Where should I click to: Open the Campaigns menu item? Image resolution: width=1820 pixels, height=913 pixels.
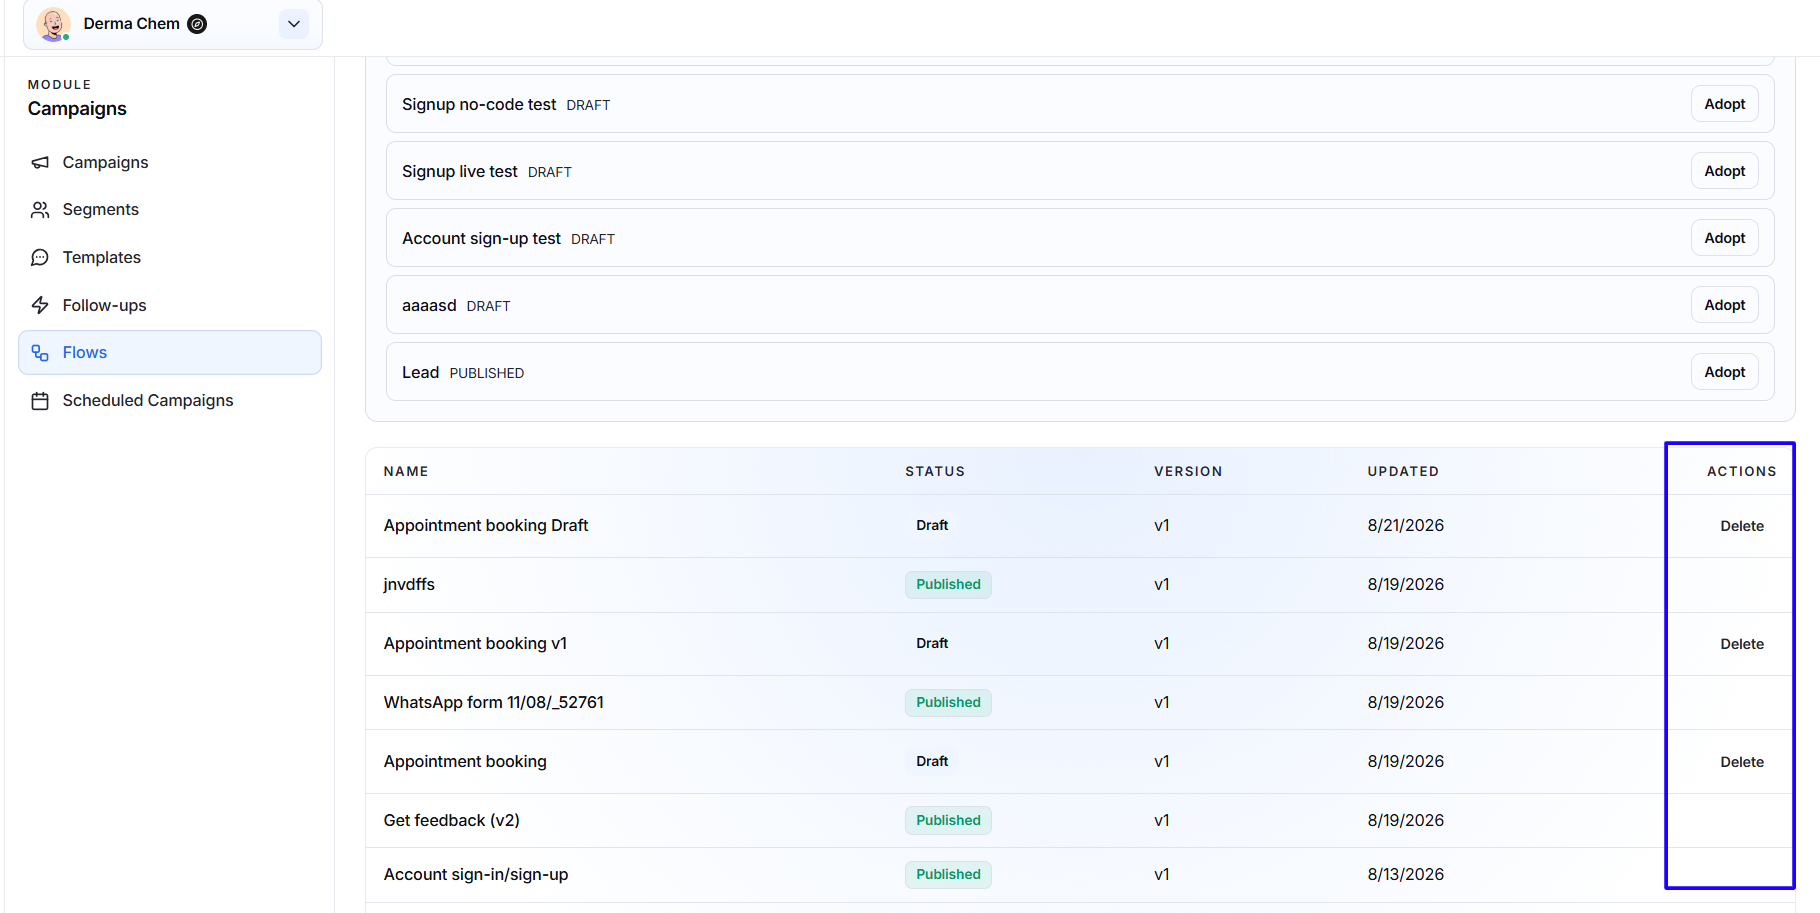(x=170, y=162)
